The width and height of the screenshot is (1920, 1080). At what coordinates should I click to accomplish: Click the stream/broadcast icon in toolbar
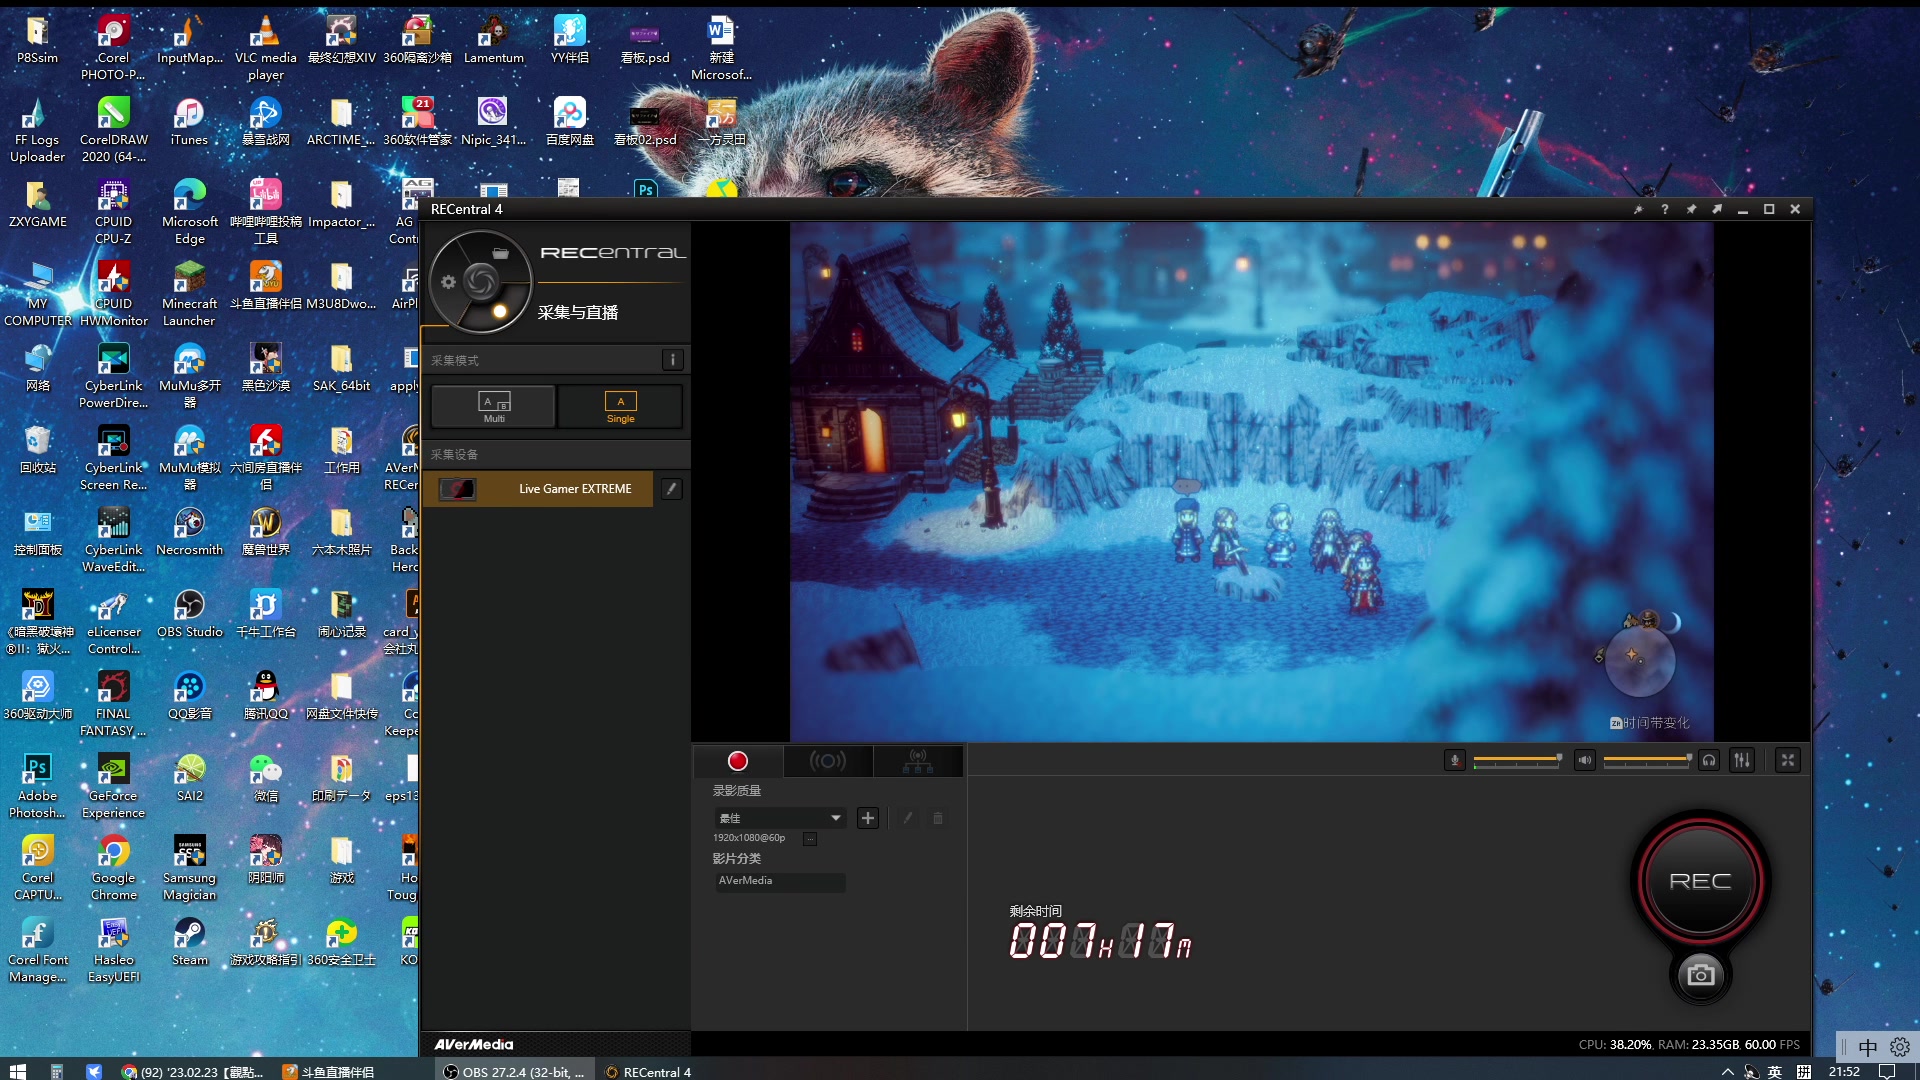click(x=828, y=760)
